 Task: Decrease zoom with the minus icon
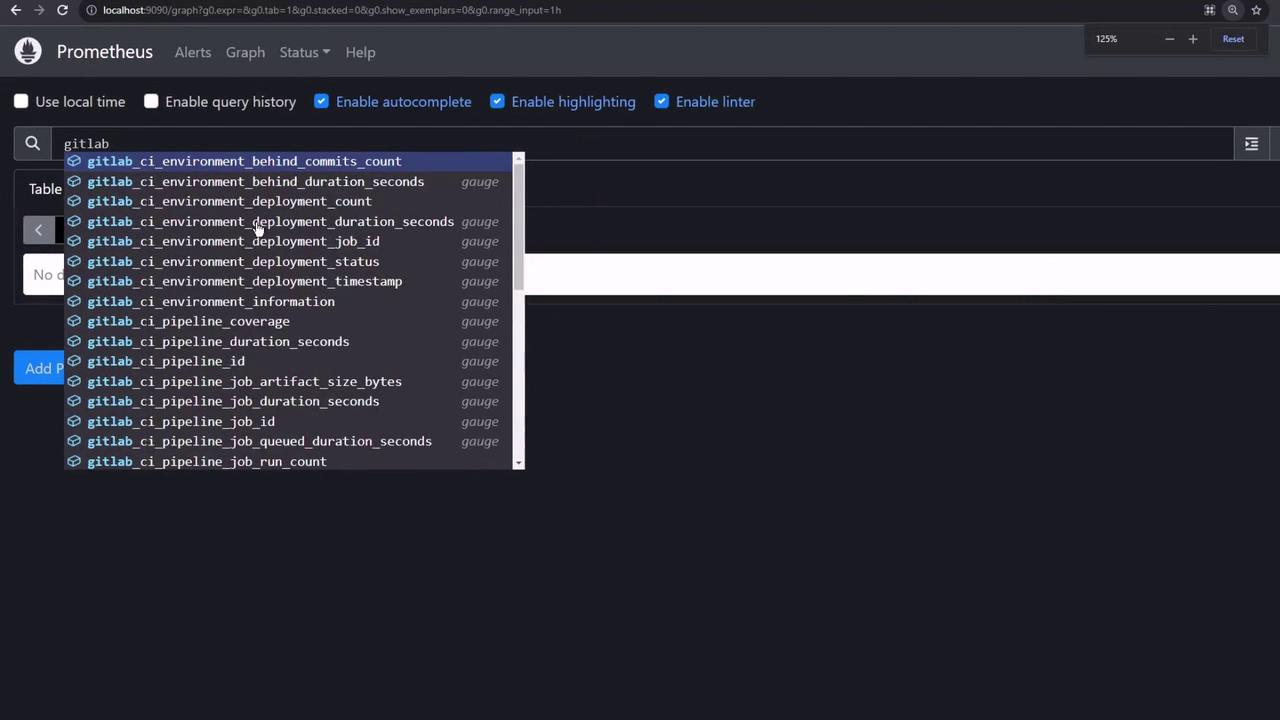point(1169,39)
